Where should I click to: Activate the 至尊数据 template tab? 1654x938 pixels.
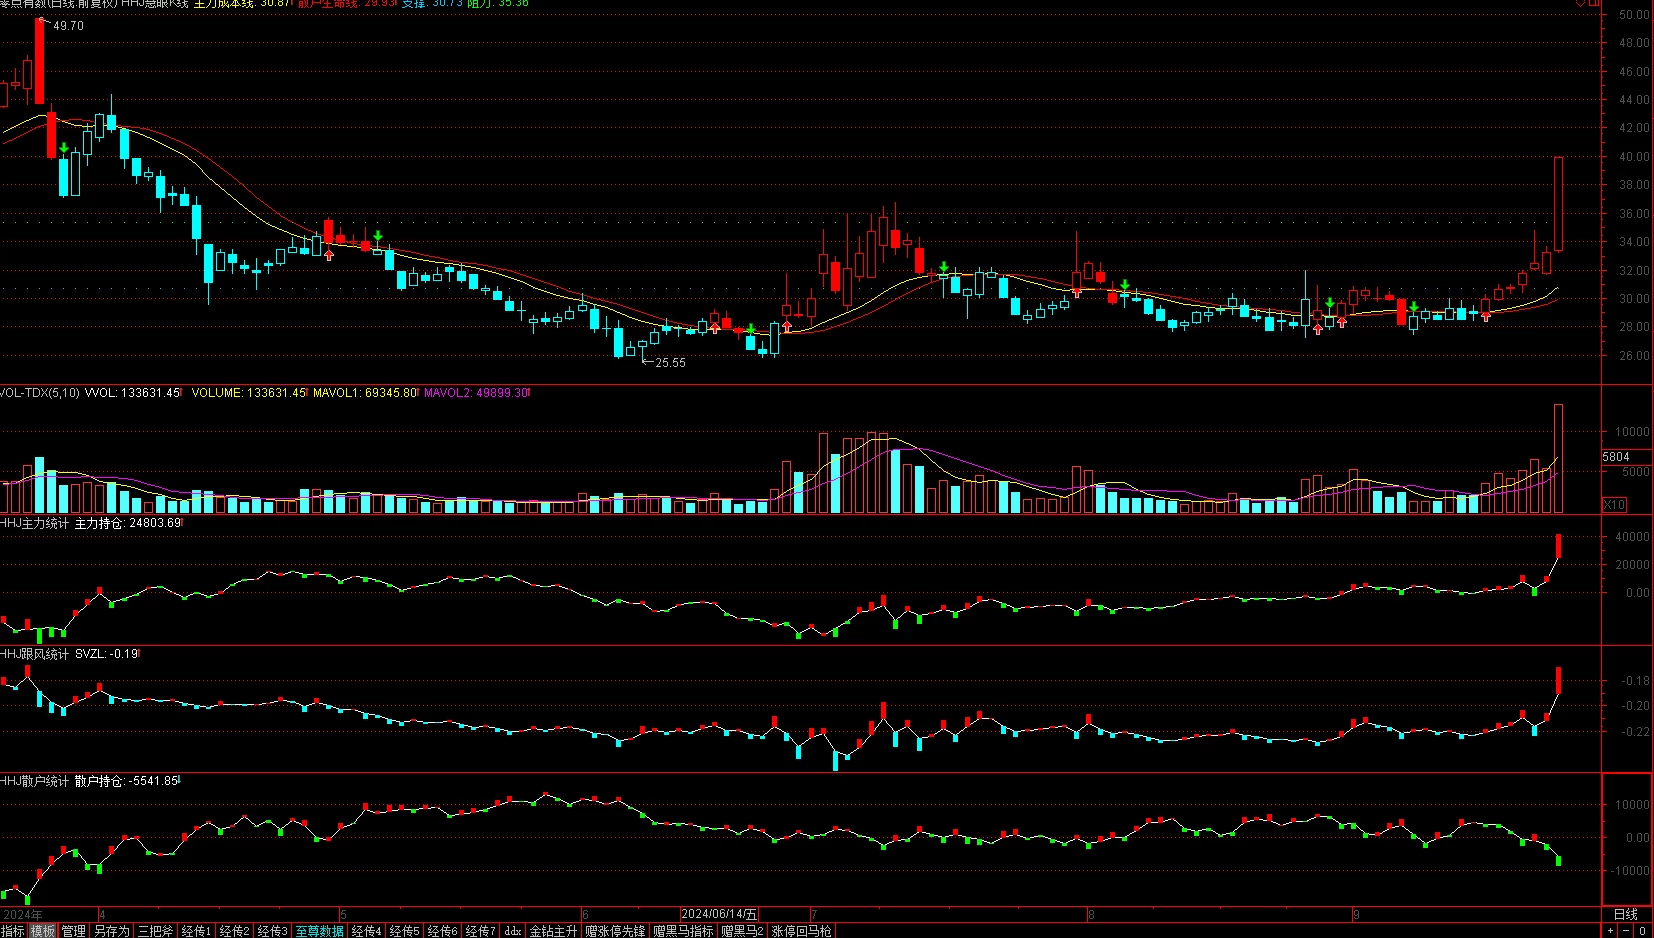(x=320, y=931)
